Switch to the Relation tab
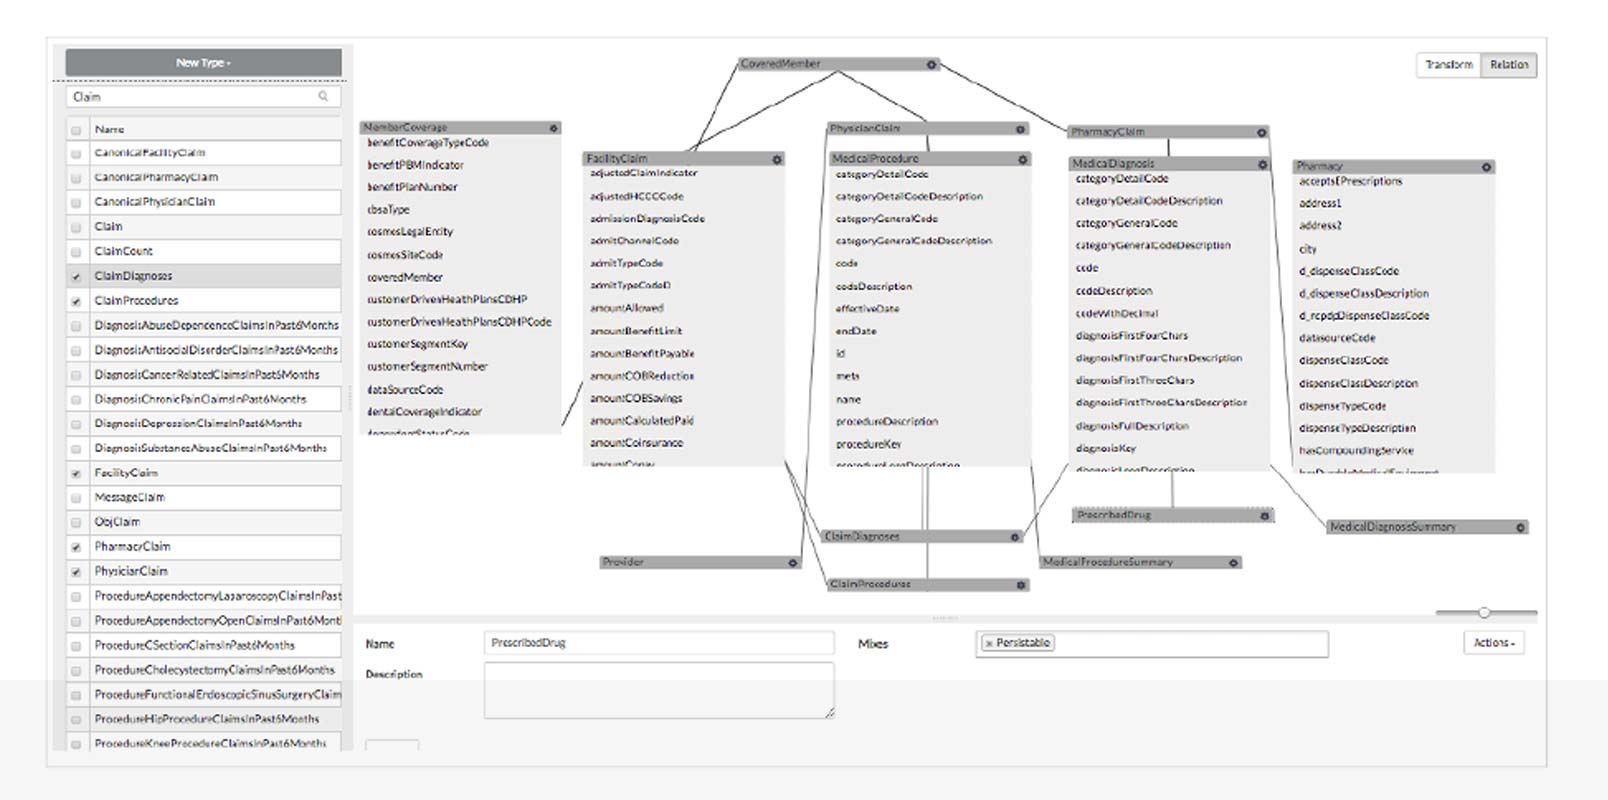Viewport: 1608px width, 800px height. [1508, 65]
